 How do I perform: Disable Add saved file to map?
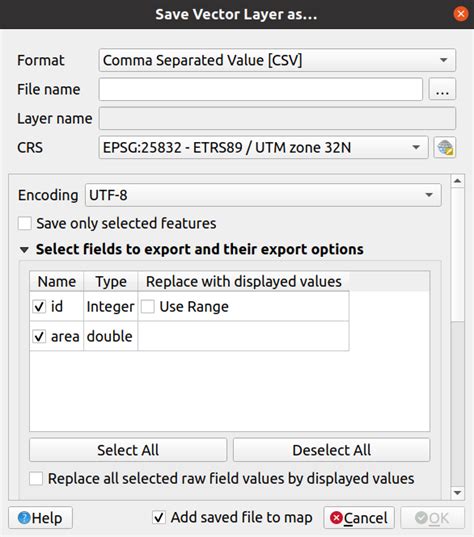159,517
